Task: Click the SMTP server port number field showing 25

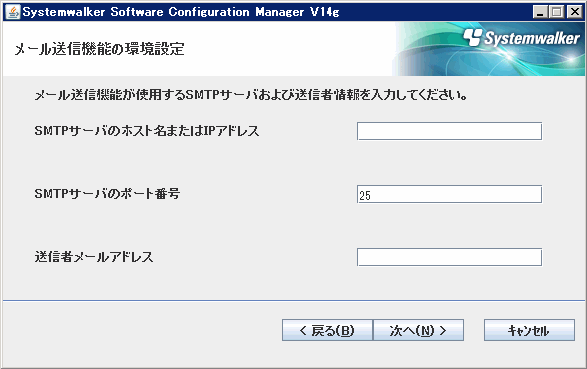Action: (x=449, y=194)
